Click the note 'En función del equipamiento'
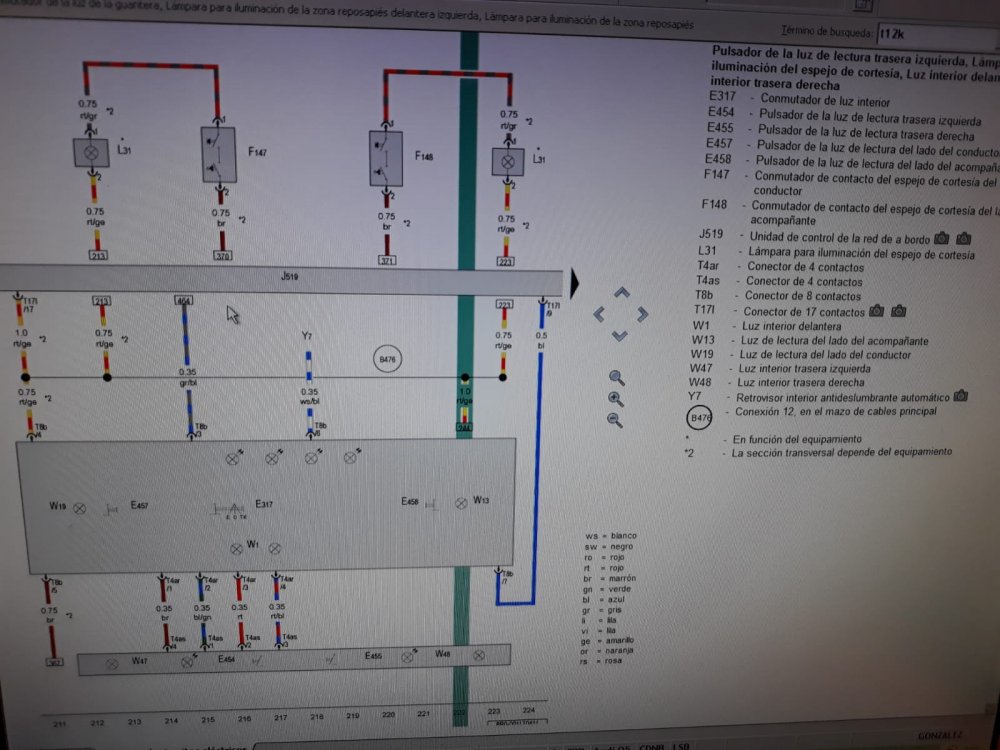 click(x=797, y=439)
